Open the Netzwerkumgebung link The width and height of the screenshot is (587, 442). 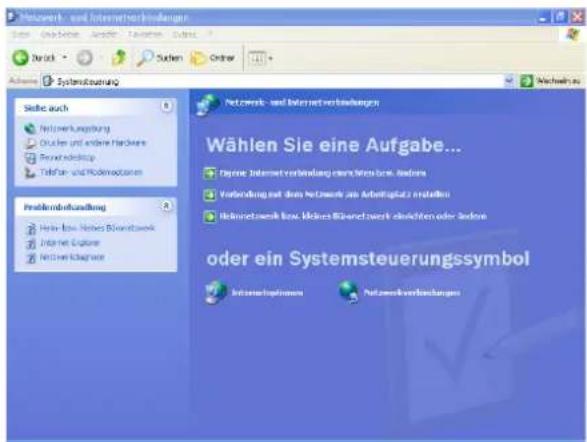(75, 129)
